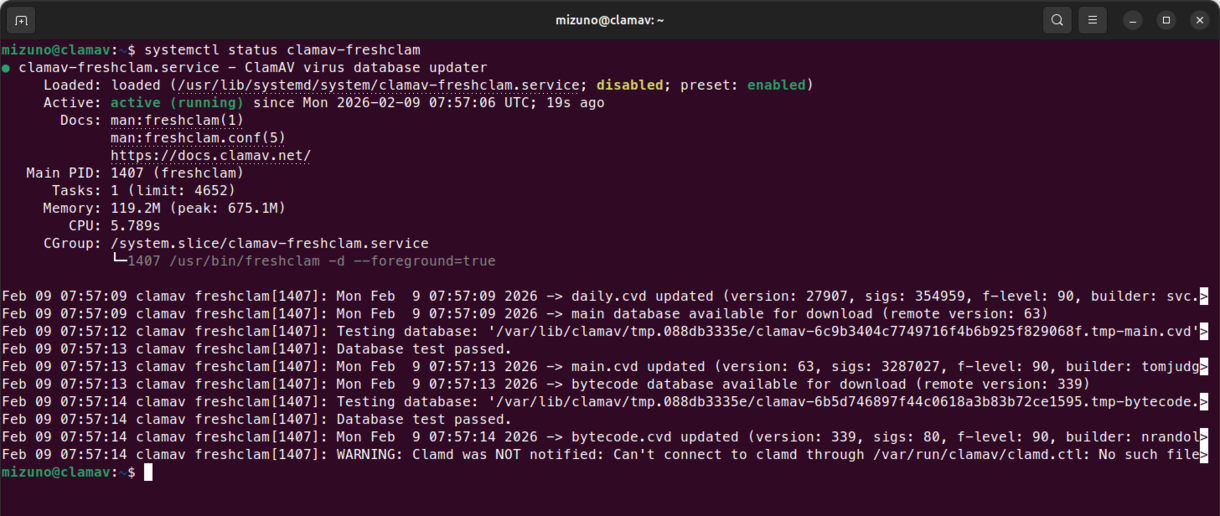The image size is (1220, 516).
Task: Open the terminal hamburger menu
Action: pyautogui.click(x=1092, y=20)
